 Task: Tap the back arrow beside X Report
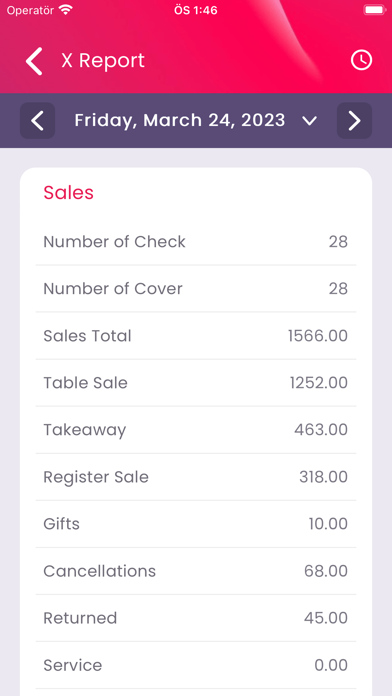tap(34, 61)
